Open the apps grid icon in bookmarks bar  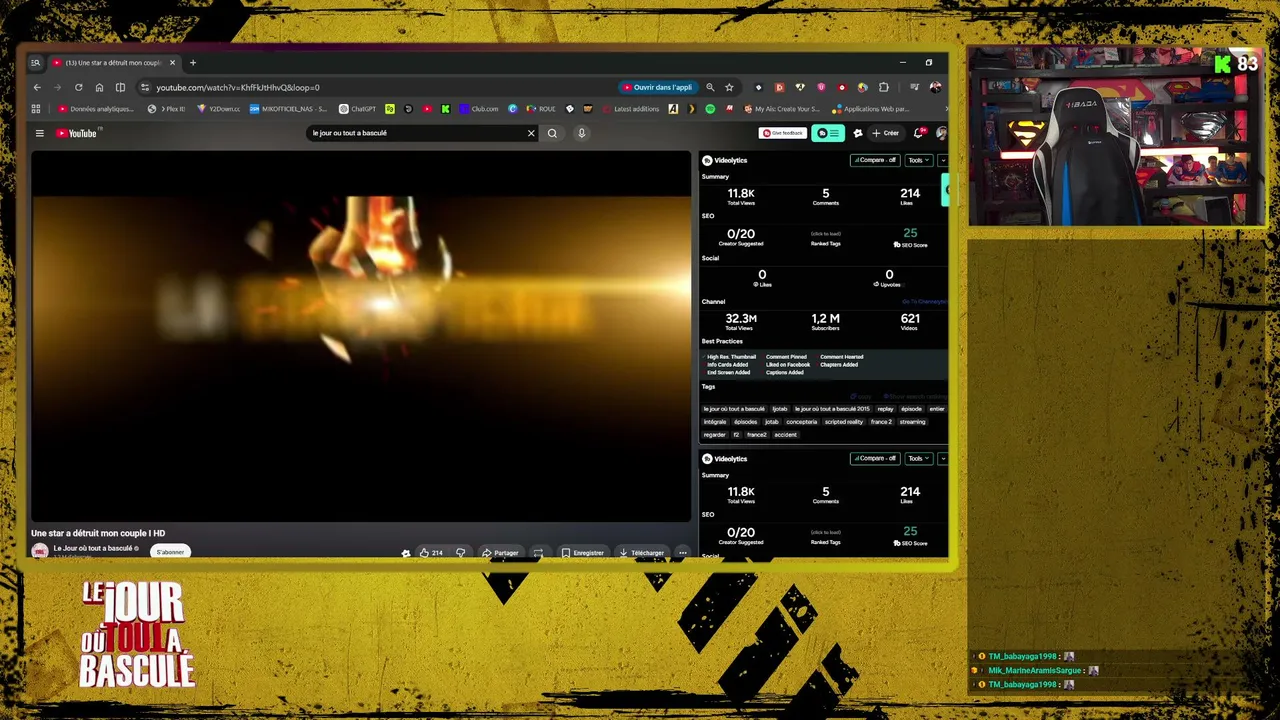36,109
